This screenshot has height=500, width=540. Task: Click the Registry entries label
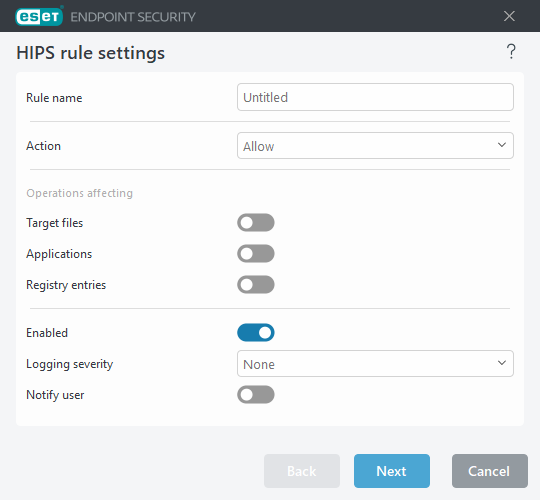point(66,285)
